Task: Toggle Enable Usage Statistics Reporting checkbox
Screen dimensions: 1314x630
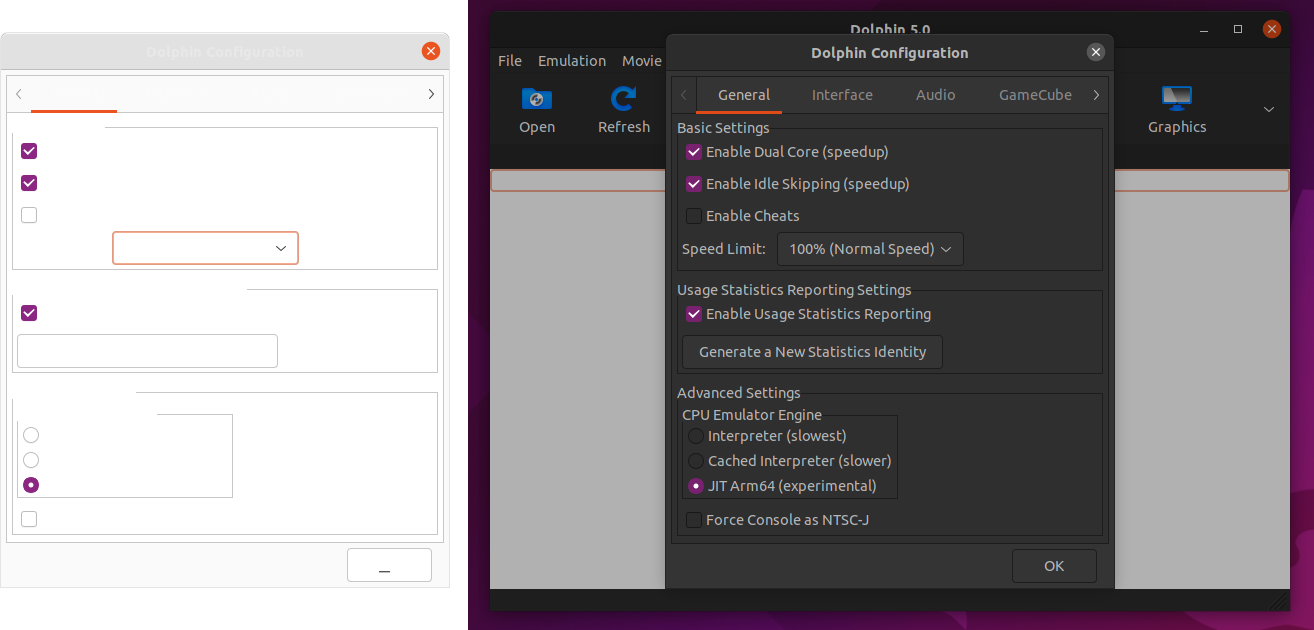Action: [x=694, y=314]
